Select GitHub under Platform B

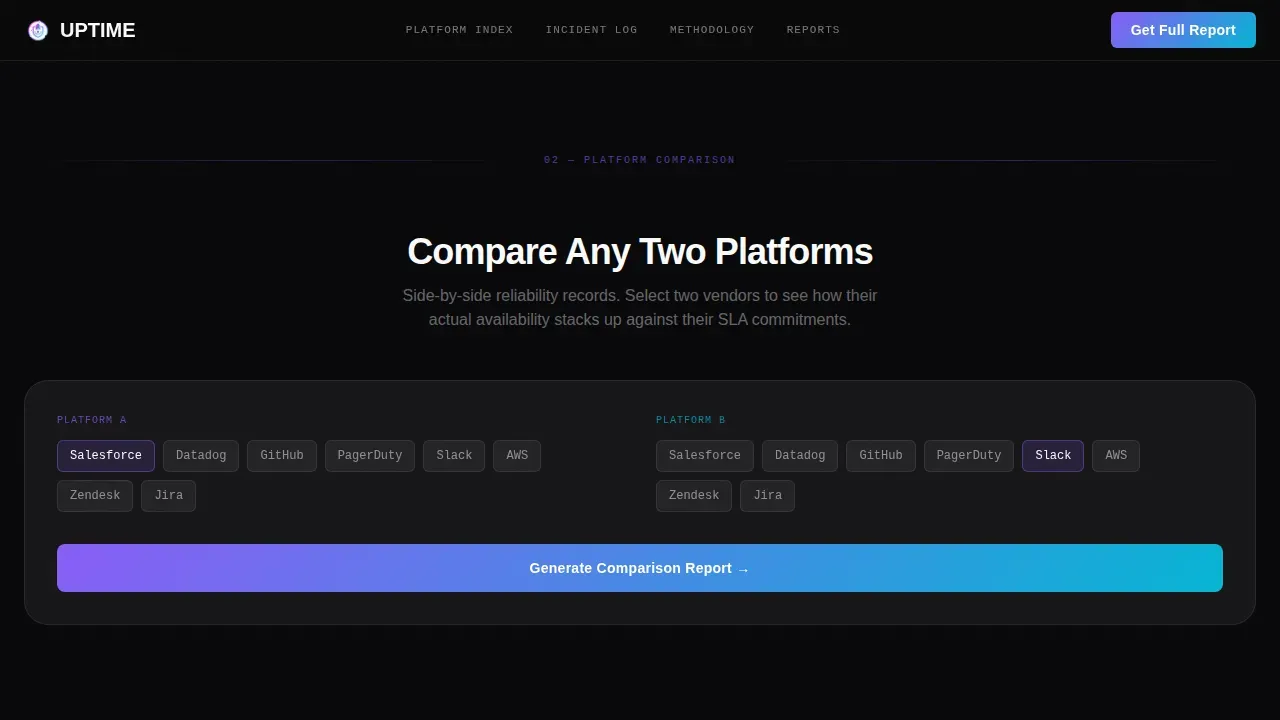coord(881,456)
